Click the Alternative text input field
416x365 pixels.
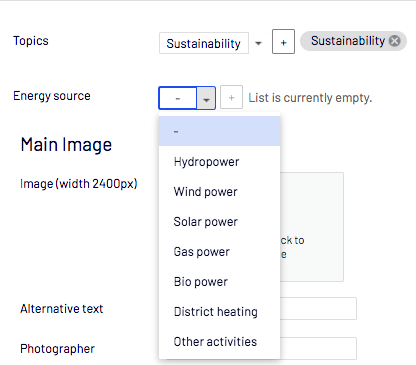click(x=318, y=308)
